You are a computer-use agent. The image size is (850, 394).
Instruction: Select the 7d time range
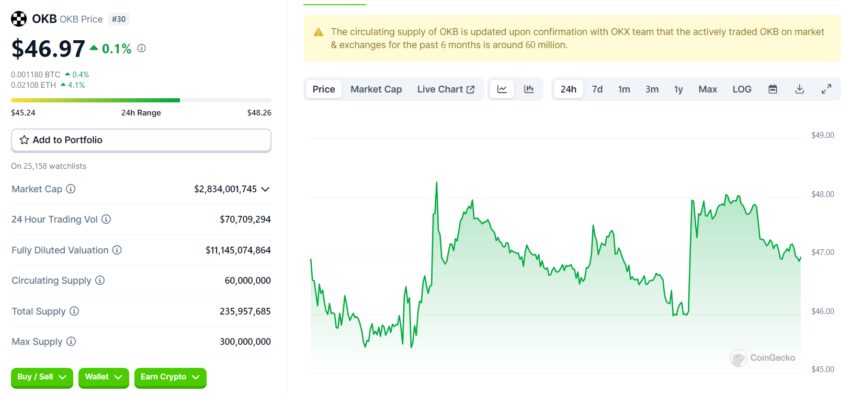[597, 89]
